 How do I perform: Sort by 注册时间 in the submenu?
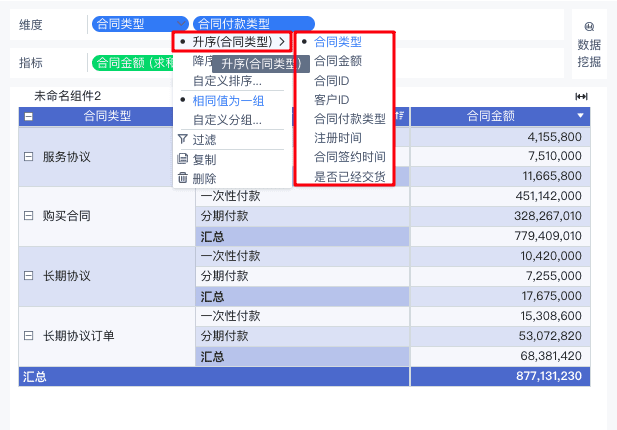click(x=338, y=138)
